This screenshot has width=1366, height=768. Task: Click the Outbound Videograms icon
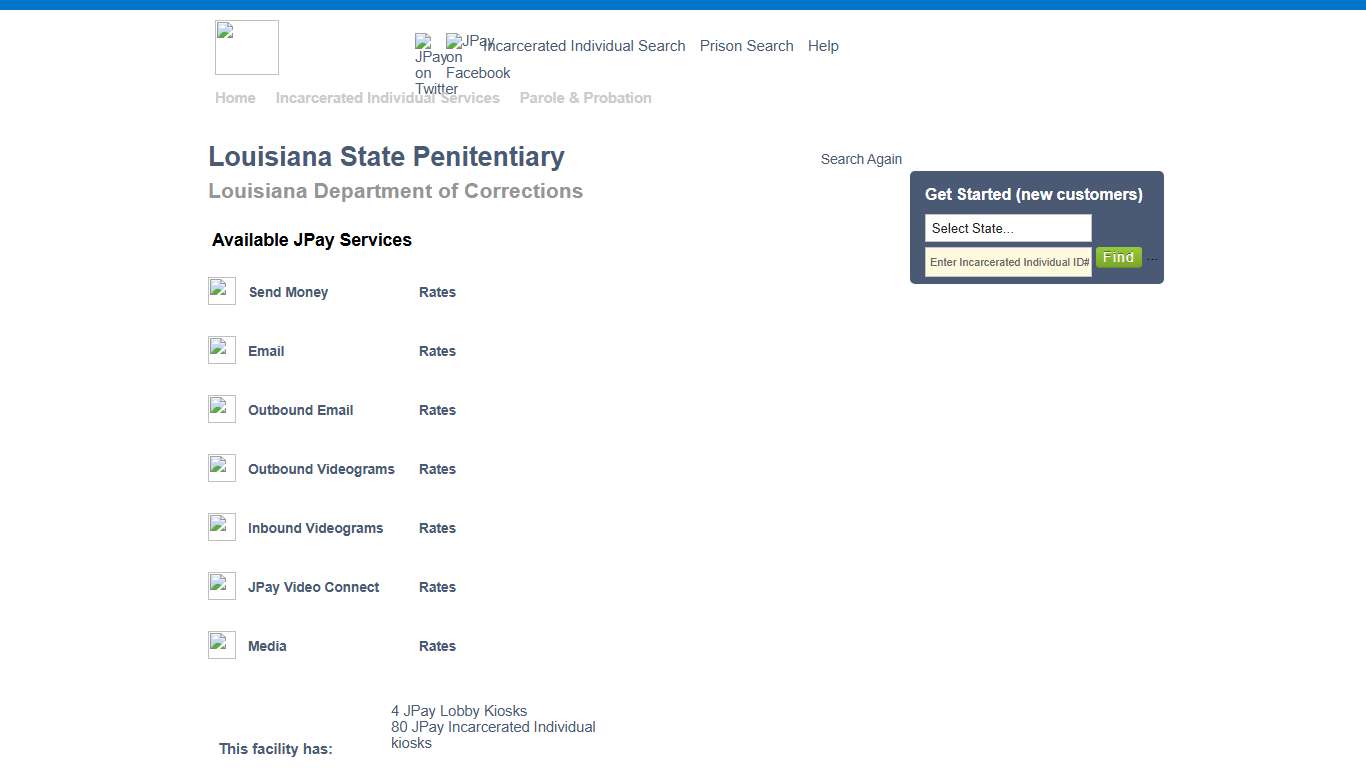[x=221, y=468]
